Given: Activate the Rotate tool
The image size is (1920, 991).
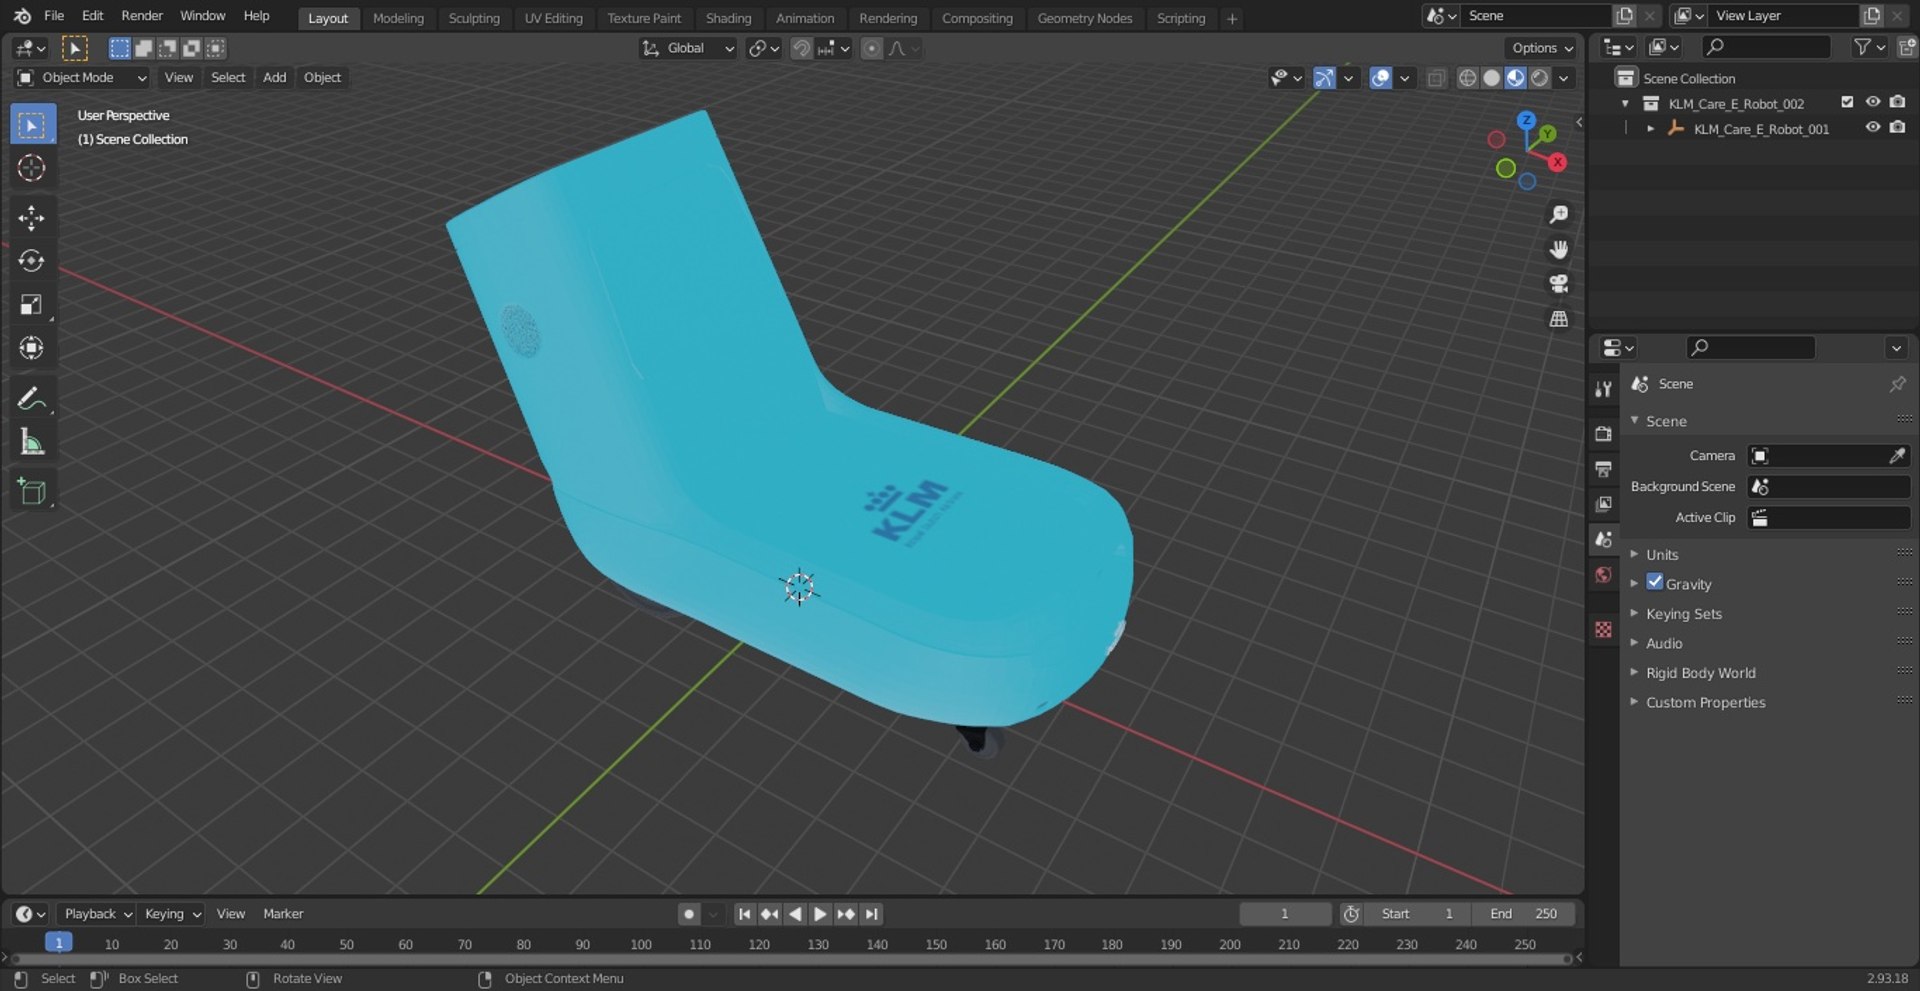Looking at the screenshot, I should 32,261.
